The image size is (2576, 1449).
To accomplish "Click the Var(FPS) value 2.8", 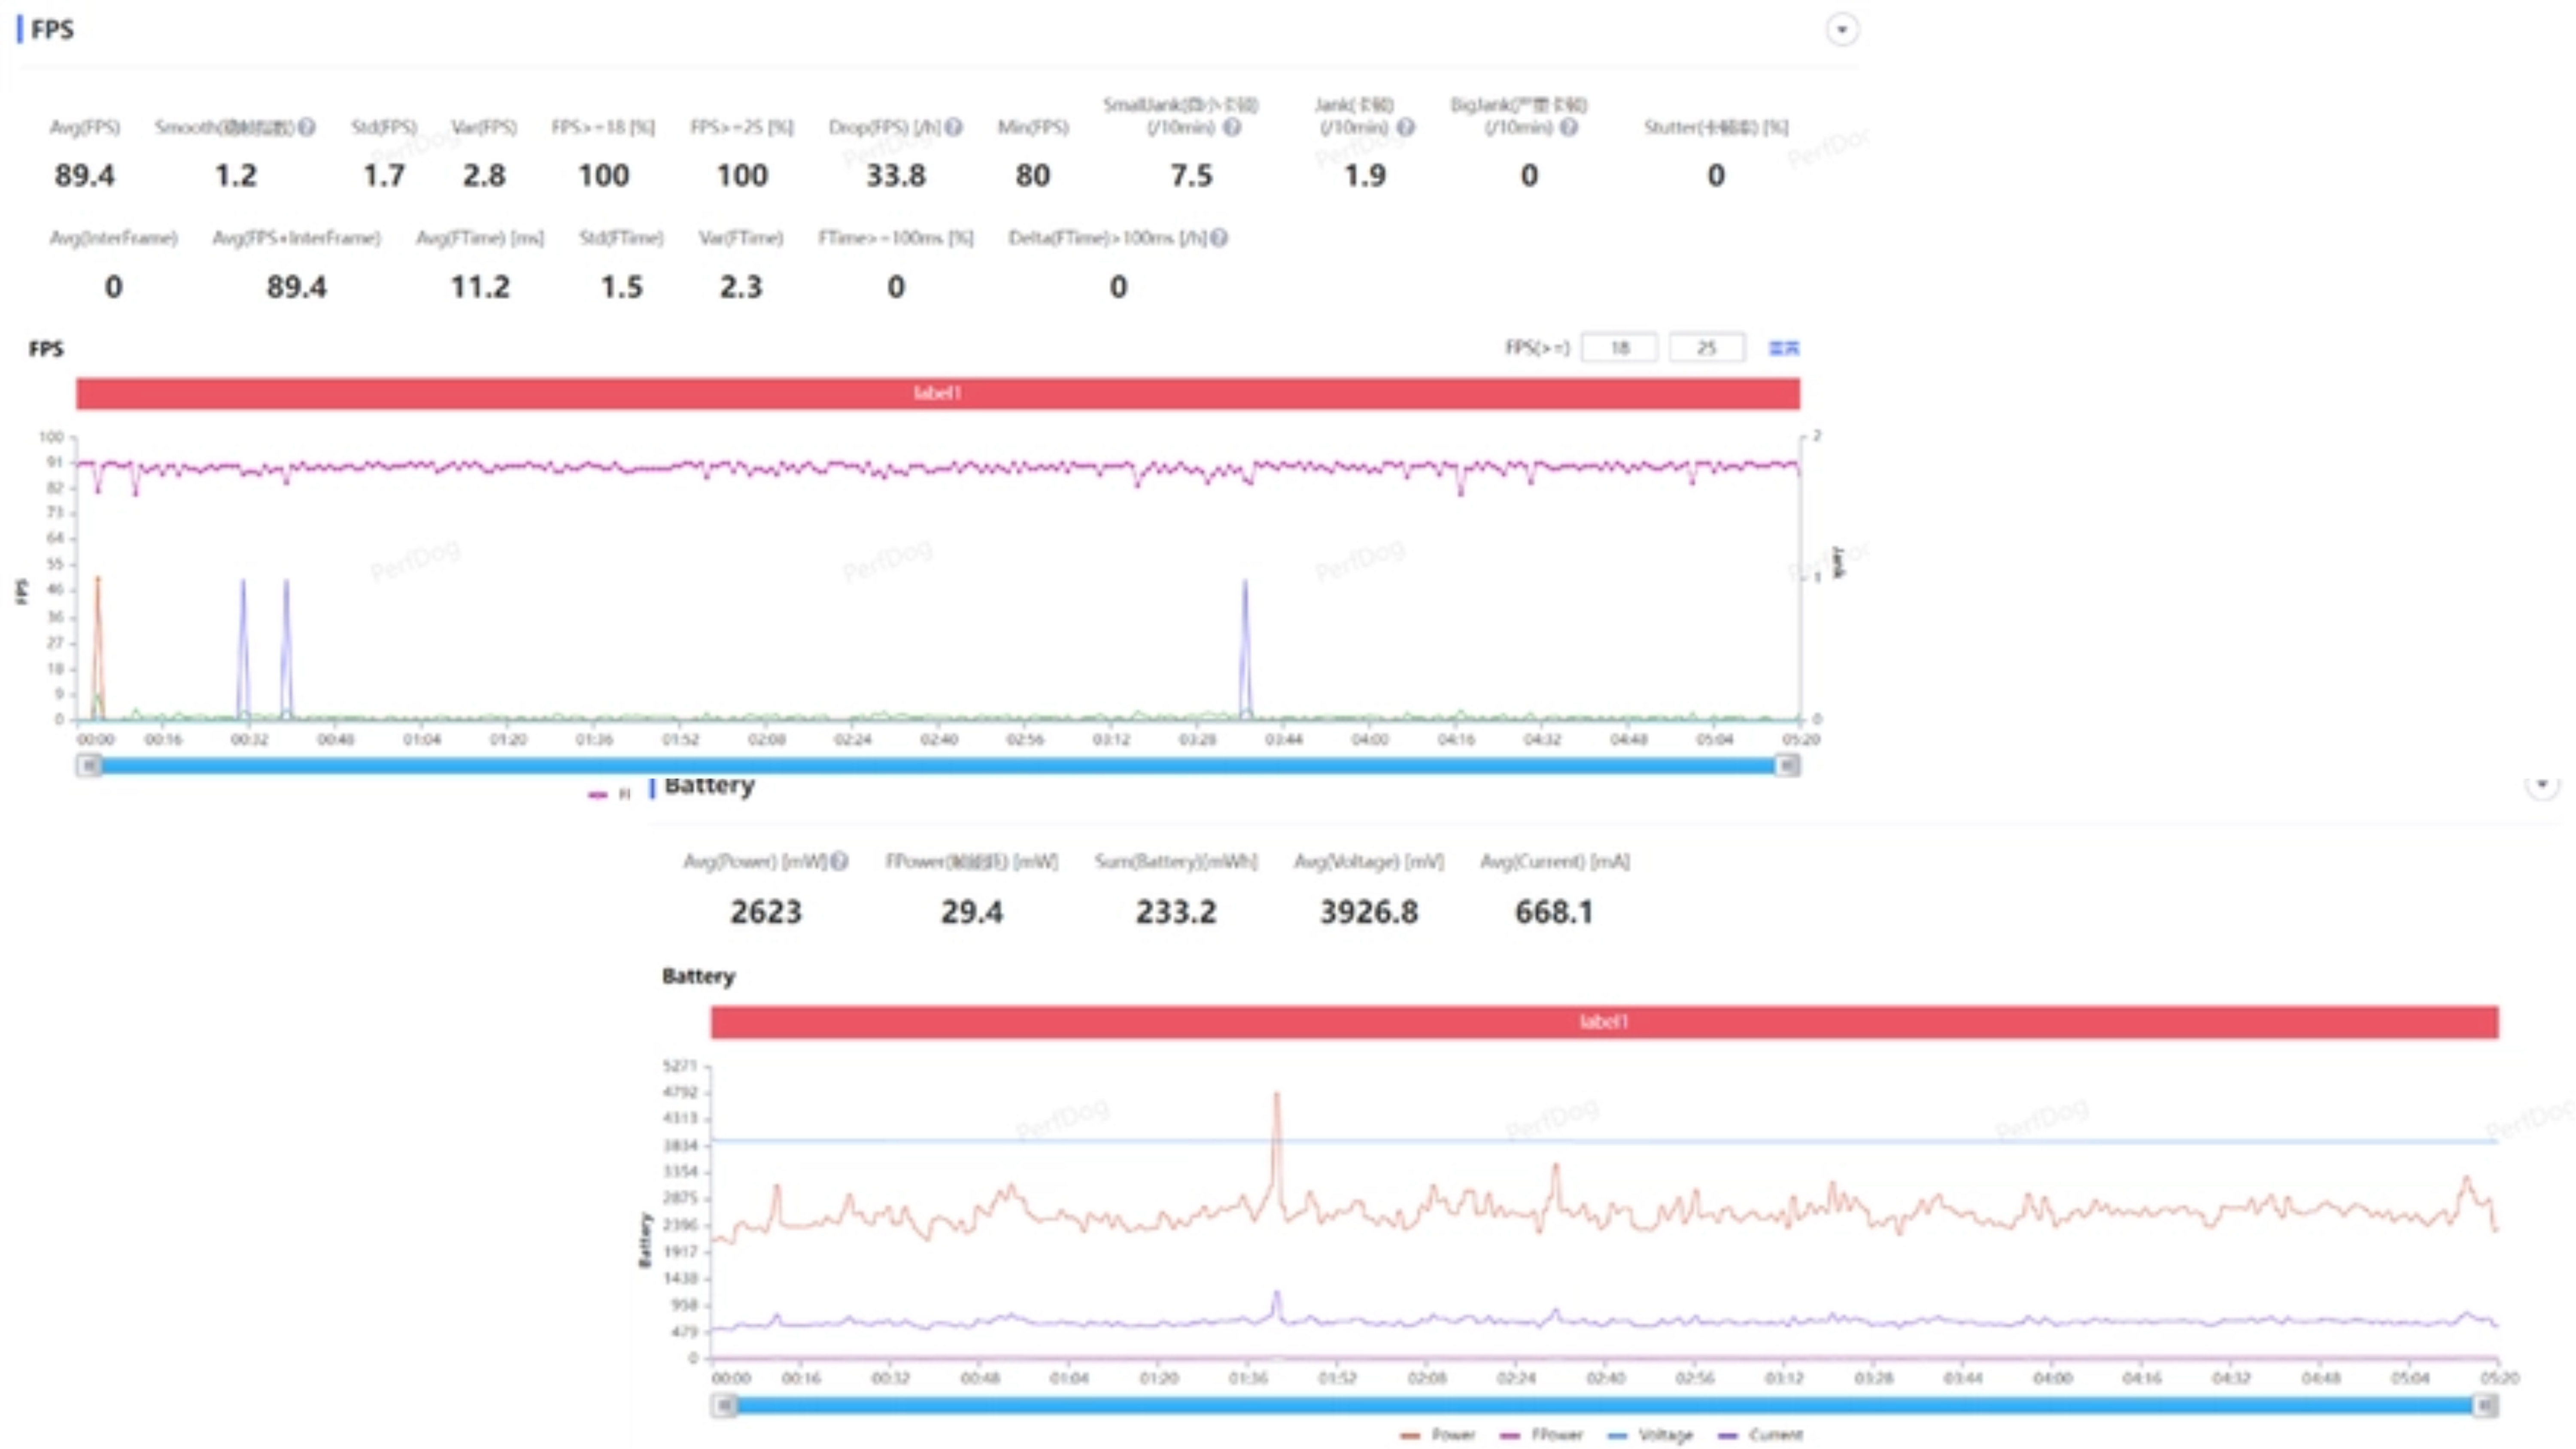I will (484, 176).
